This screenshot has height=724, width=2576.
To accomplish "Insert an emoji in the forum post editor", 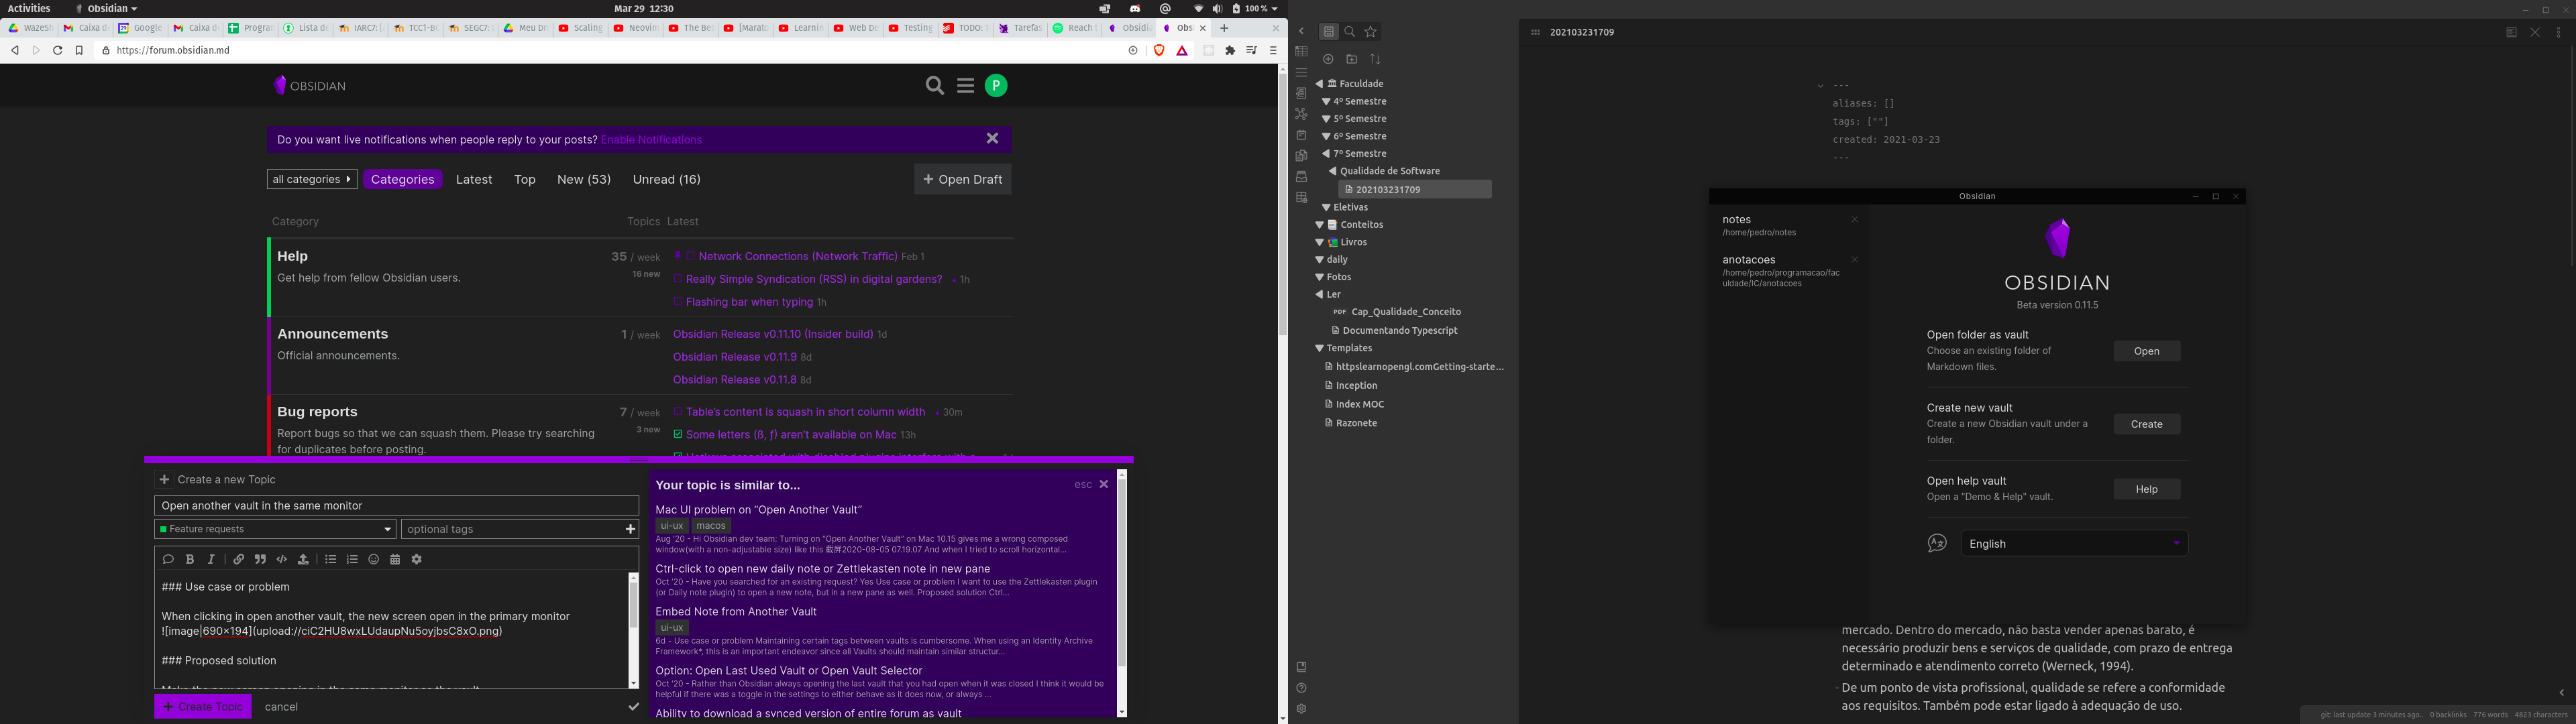I will (x=374, y=560).
